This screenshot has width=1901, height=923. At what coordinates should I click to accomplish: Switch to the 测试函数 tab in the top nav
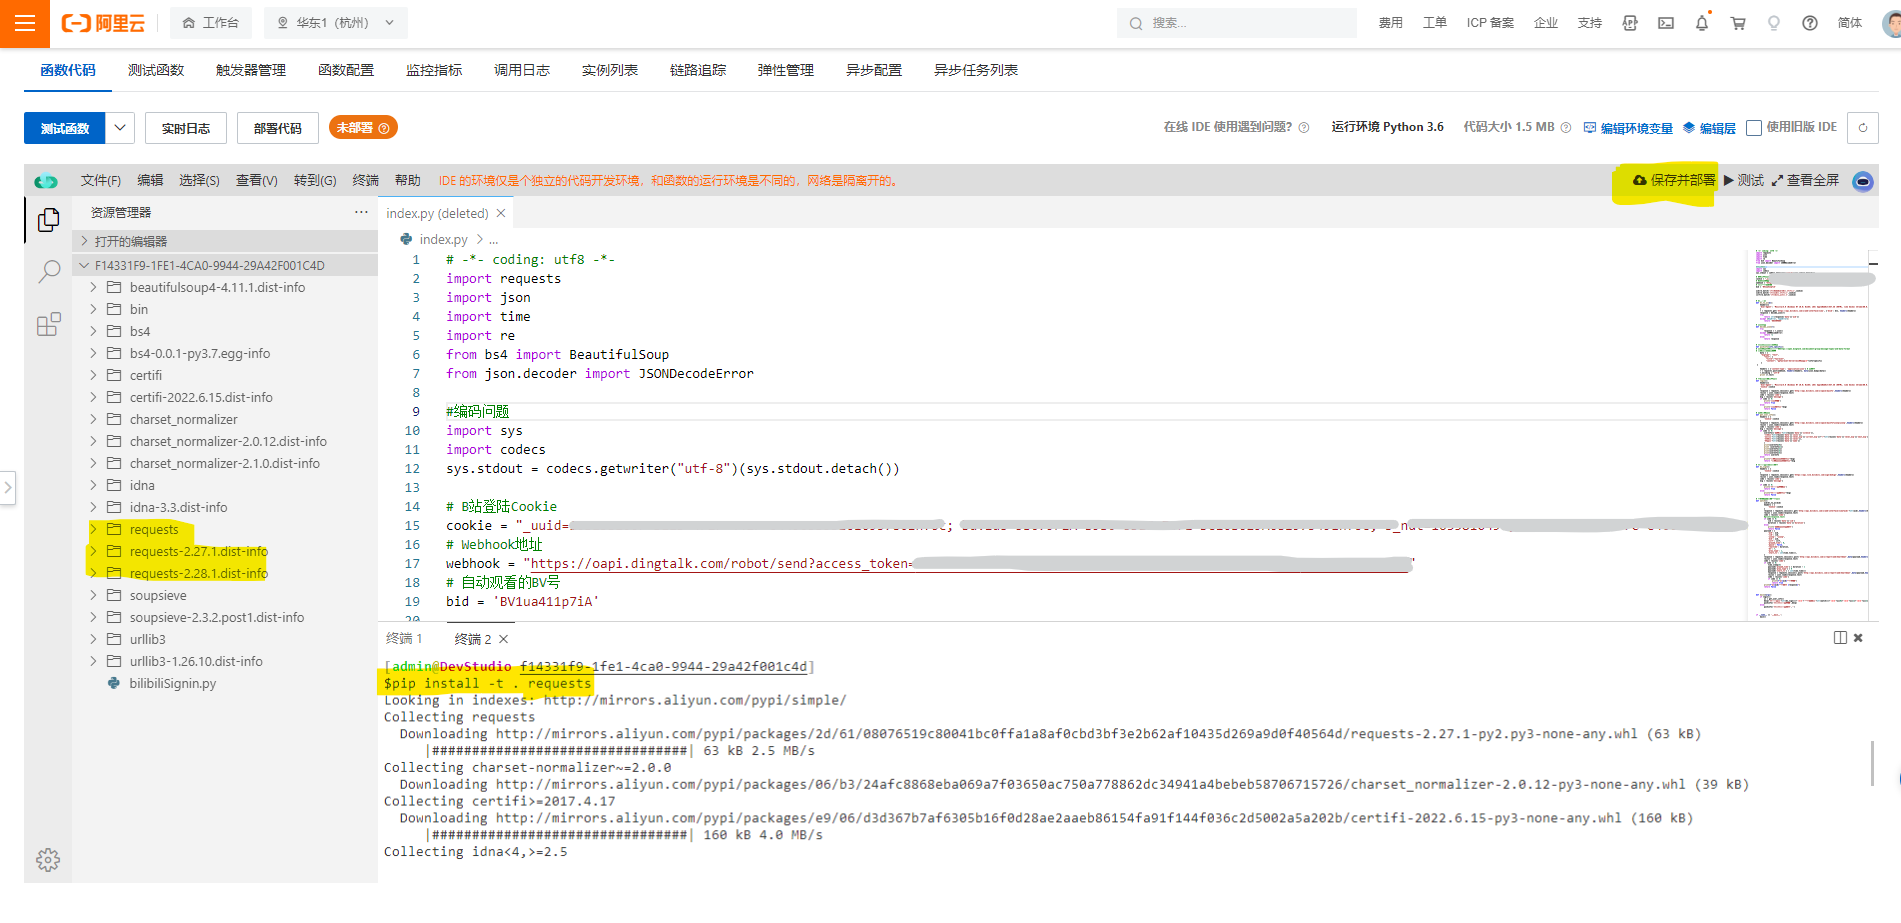coord(156,70)
